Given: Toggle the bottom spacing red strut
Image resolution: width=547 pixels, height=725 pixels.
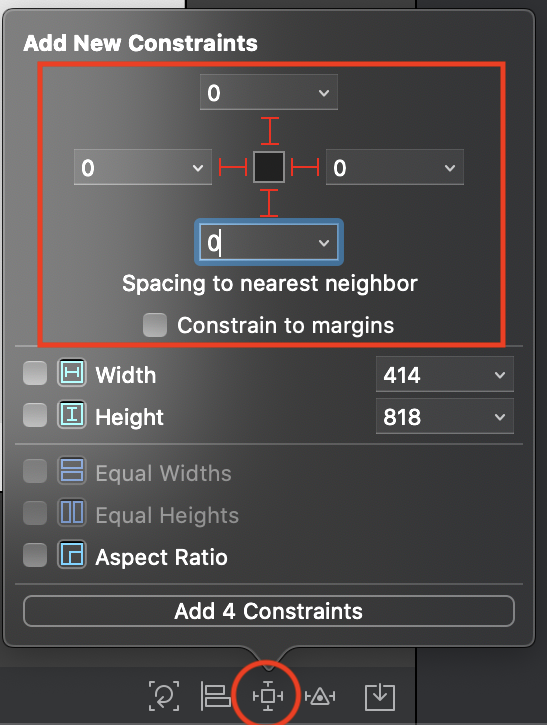Looking at the screenshot, I should [x=269, y=203].
